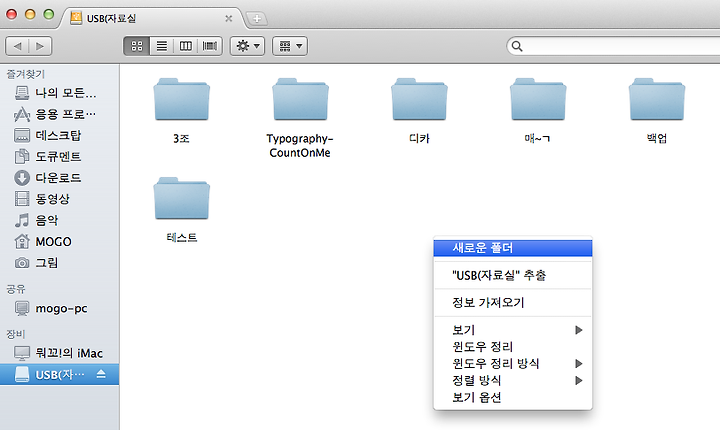Click the green zoom window button

click(48, 14)
